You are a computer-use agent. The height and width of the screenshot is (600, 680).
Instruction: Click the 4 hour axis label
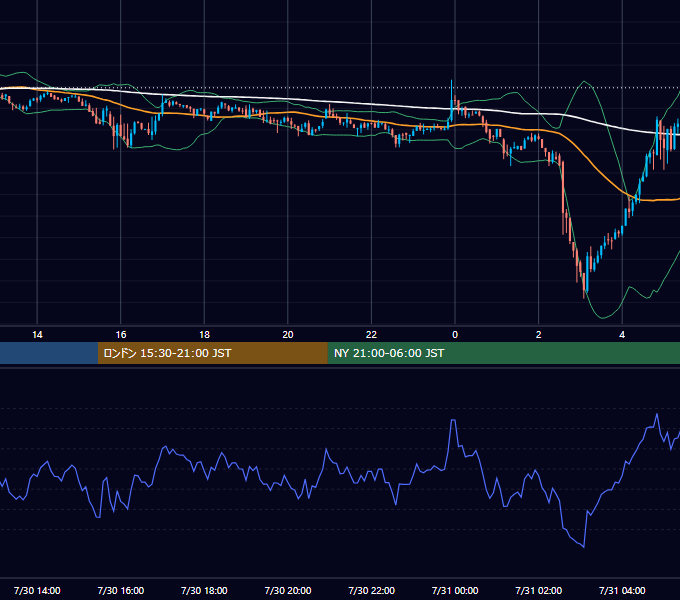point(622,335)
